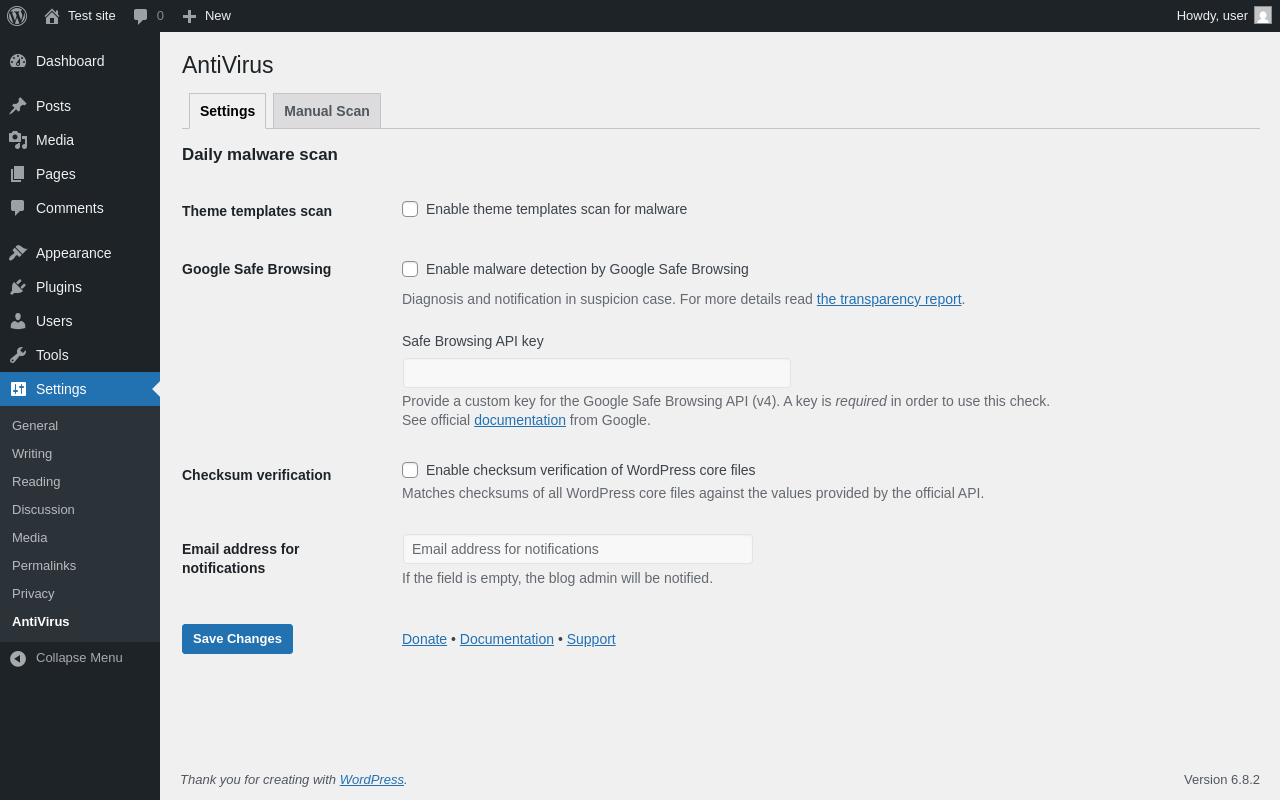Open the Users menu label

(54, 321)
